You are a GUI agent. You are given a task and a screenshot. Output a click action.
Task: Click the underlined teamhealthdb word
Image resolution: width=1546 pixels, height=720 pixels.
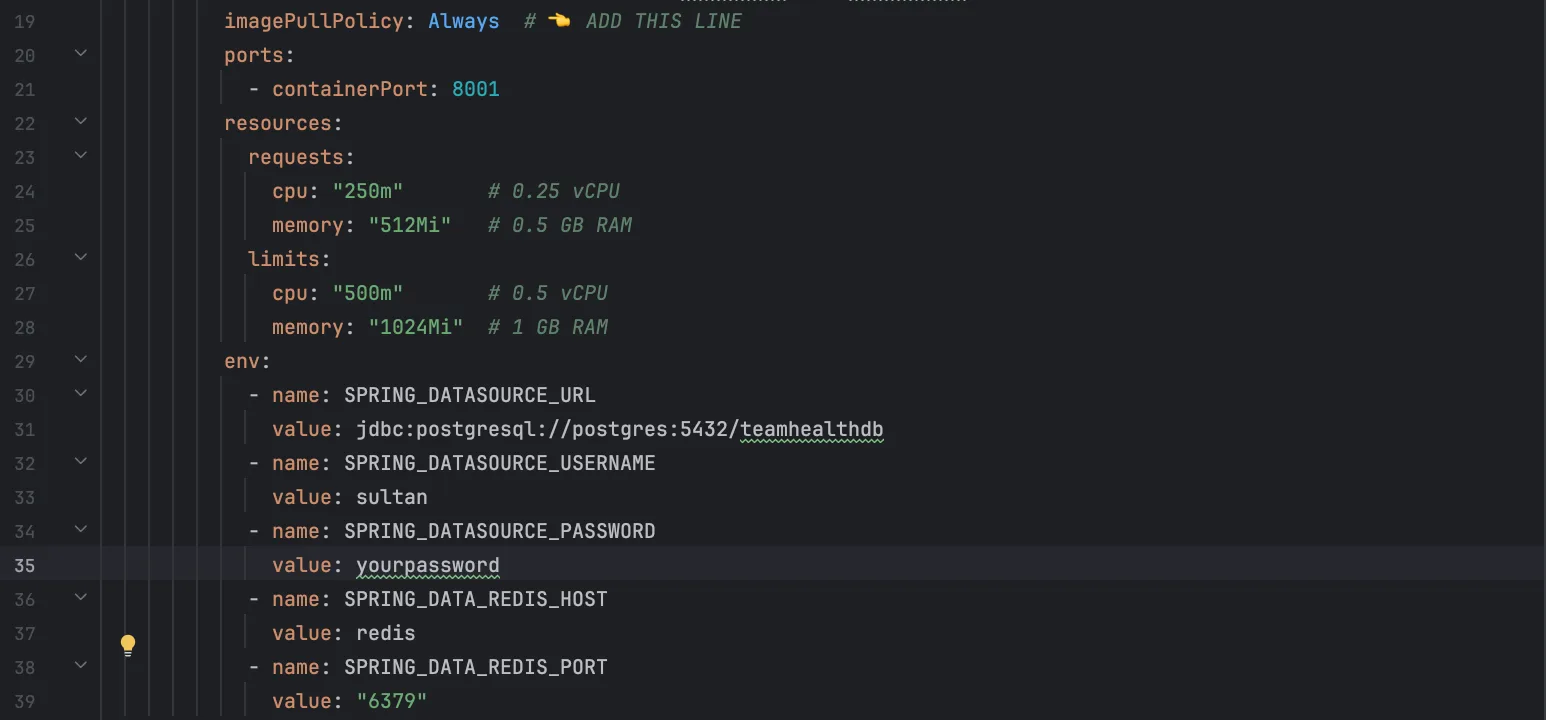coord(812,429)
